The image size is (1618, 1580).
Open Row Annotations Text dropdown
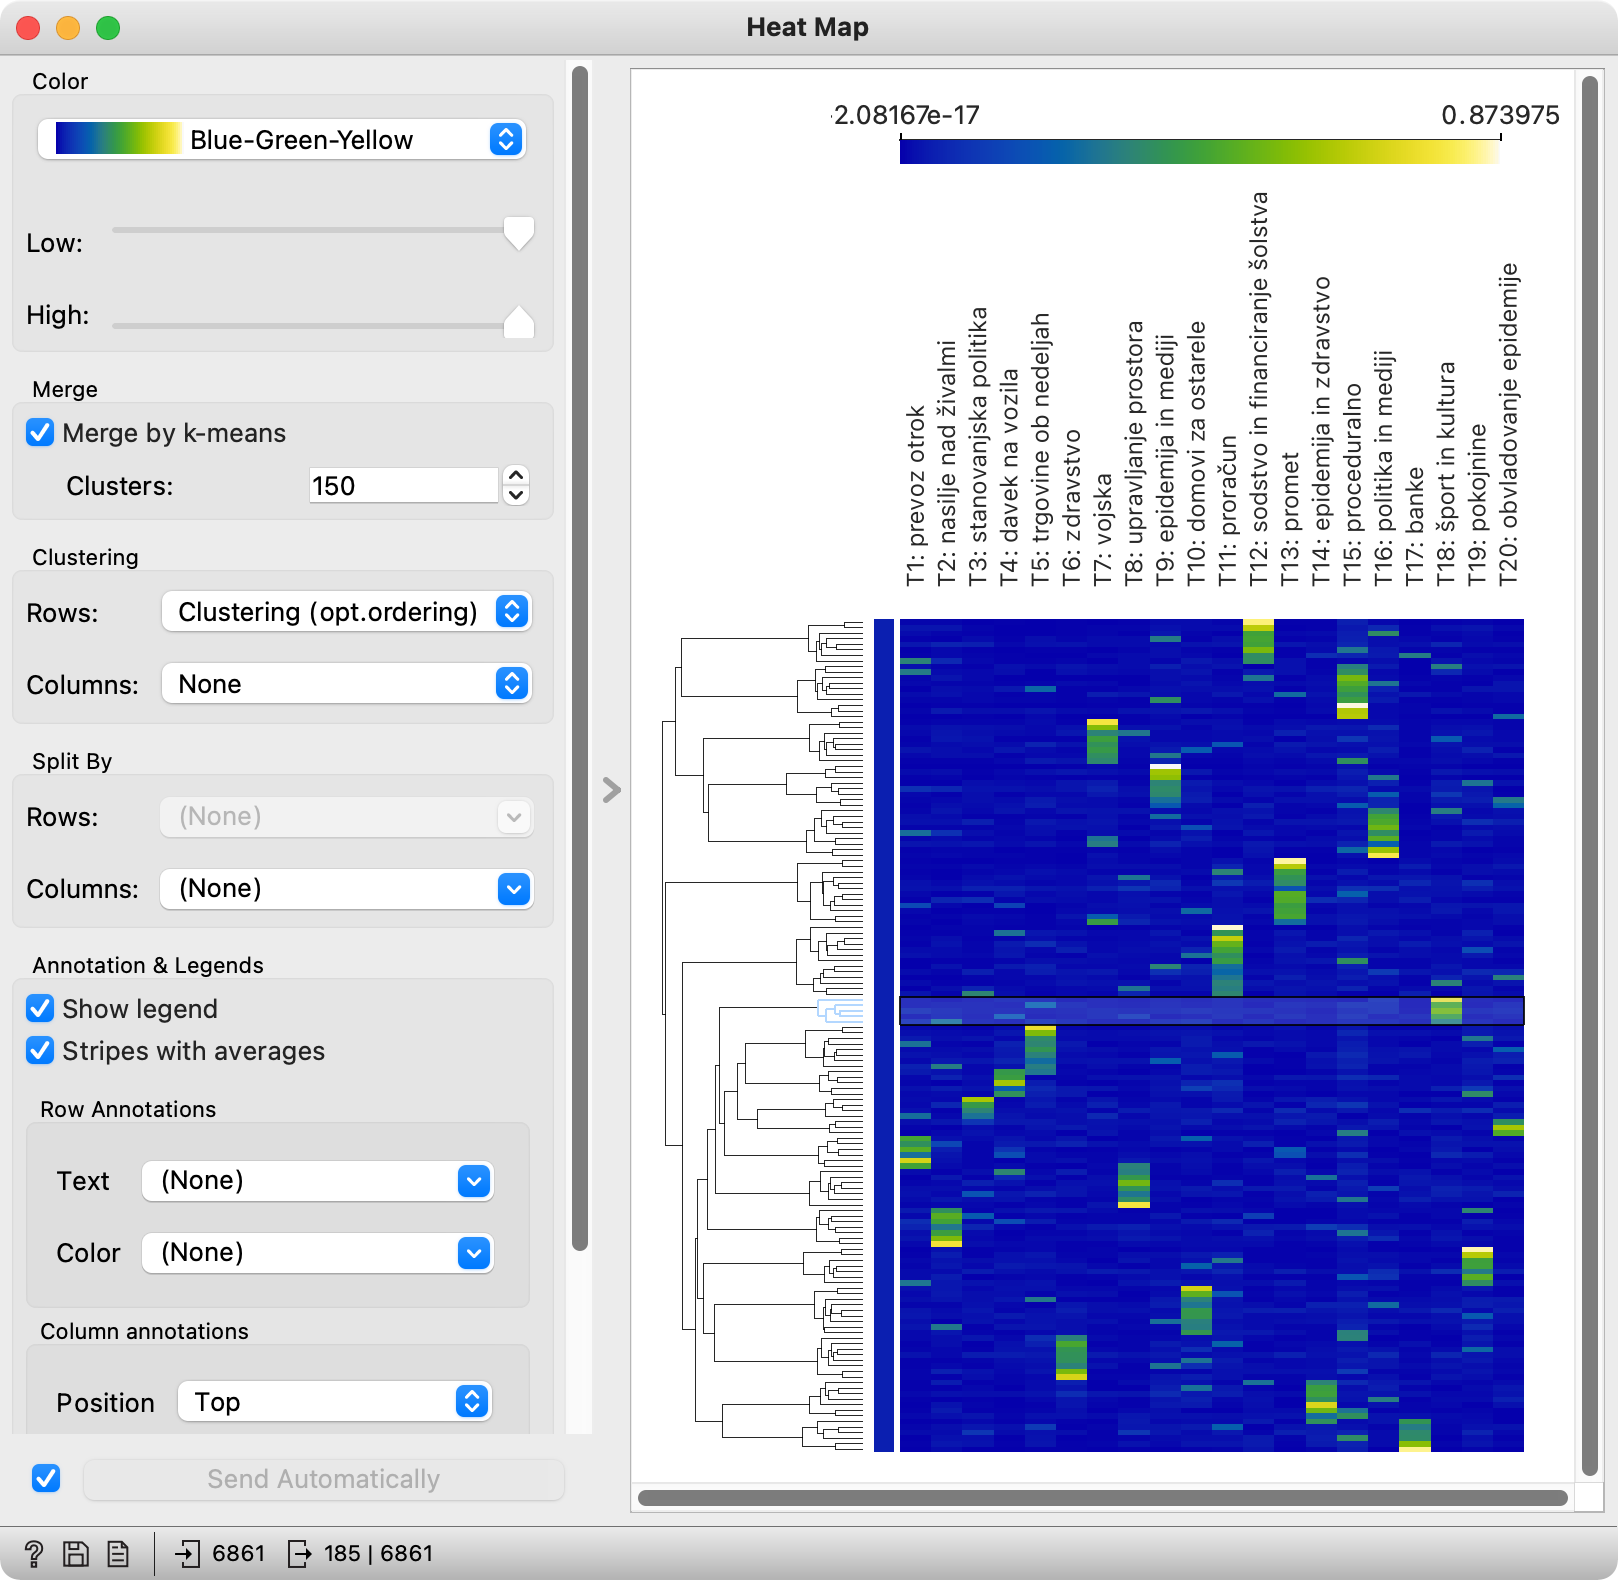[317, 1181]
